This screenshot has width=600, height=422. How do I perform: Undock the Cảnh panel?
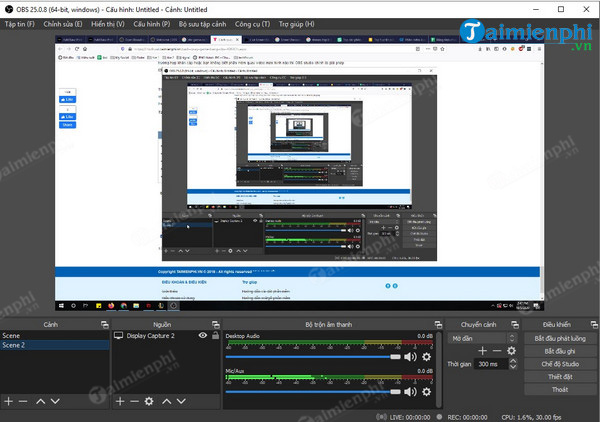click(104, 324)
